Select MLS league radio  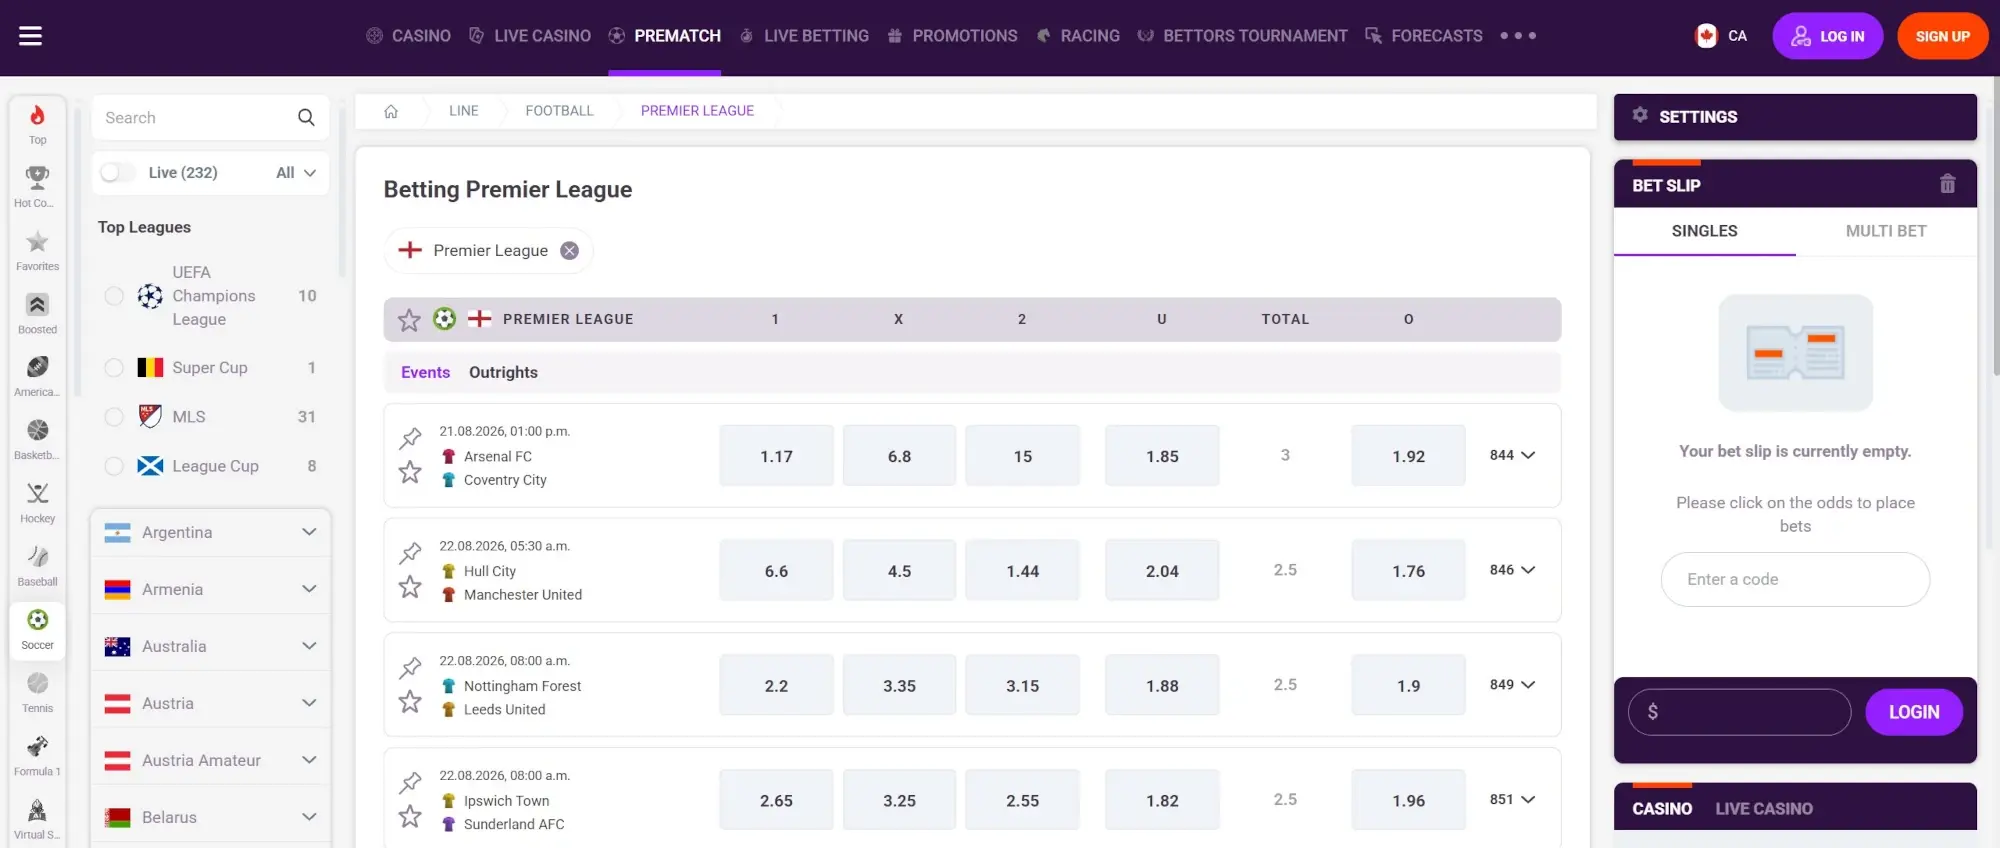point(114,417)
